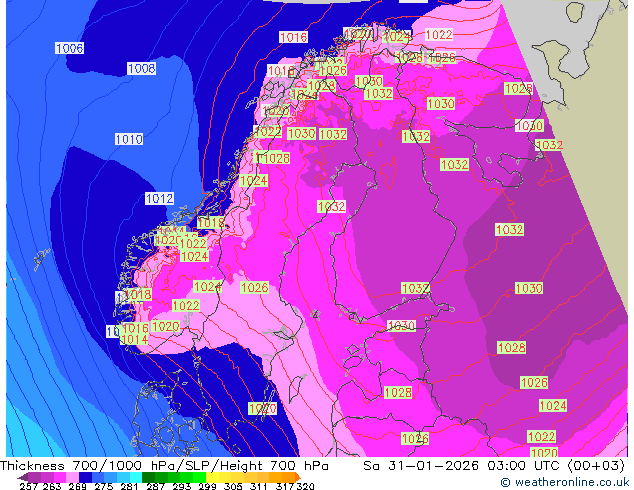
Task: Click the legend value 299
Action: (207, 486)
